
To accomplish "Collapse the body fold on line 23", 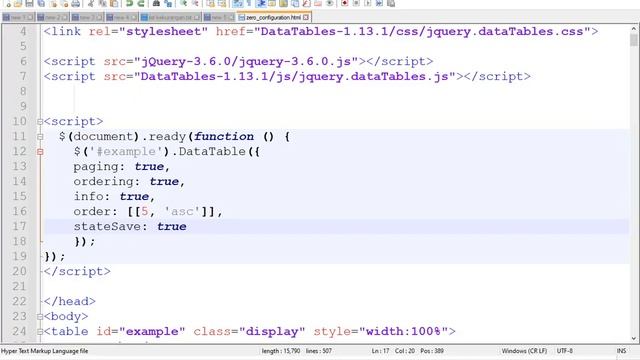I will (x=40, y=317).
